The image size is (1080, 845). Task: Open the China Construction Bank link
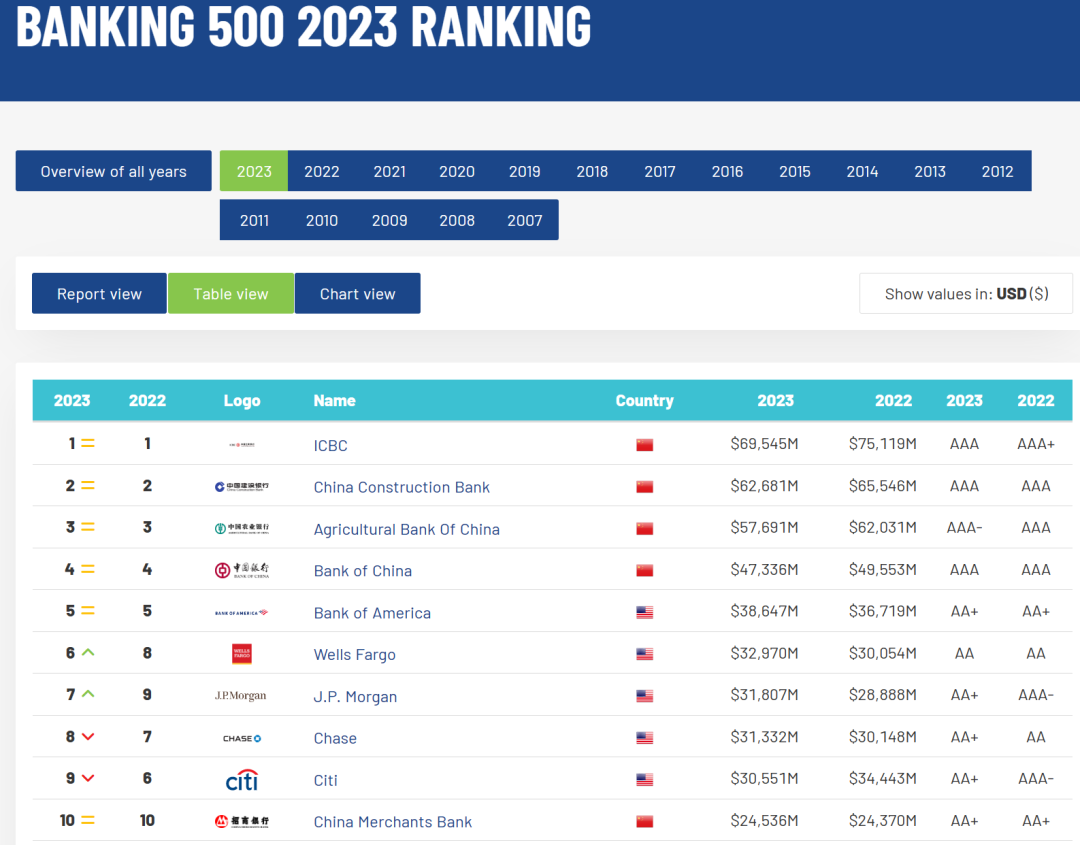pyautogui.click(x=402, y=487)
